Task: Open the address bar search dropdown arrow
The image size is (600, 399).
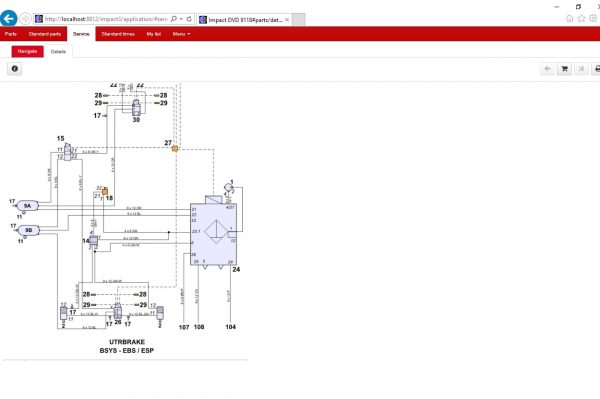Action: point(181,19)
